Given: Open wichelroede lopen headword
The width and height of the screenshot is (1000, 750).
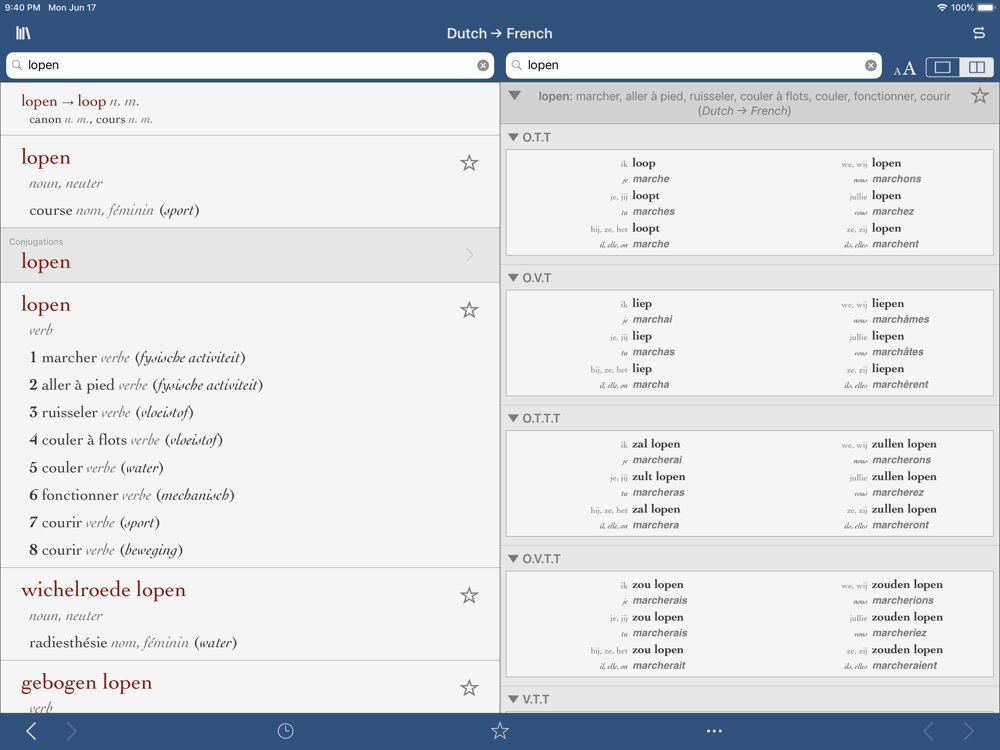Looking at the screenshot, I should pyautogui.click(x=103, y=590).
